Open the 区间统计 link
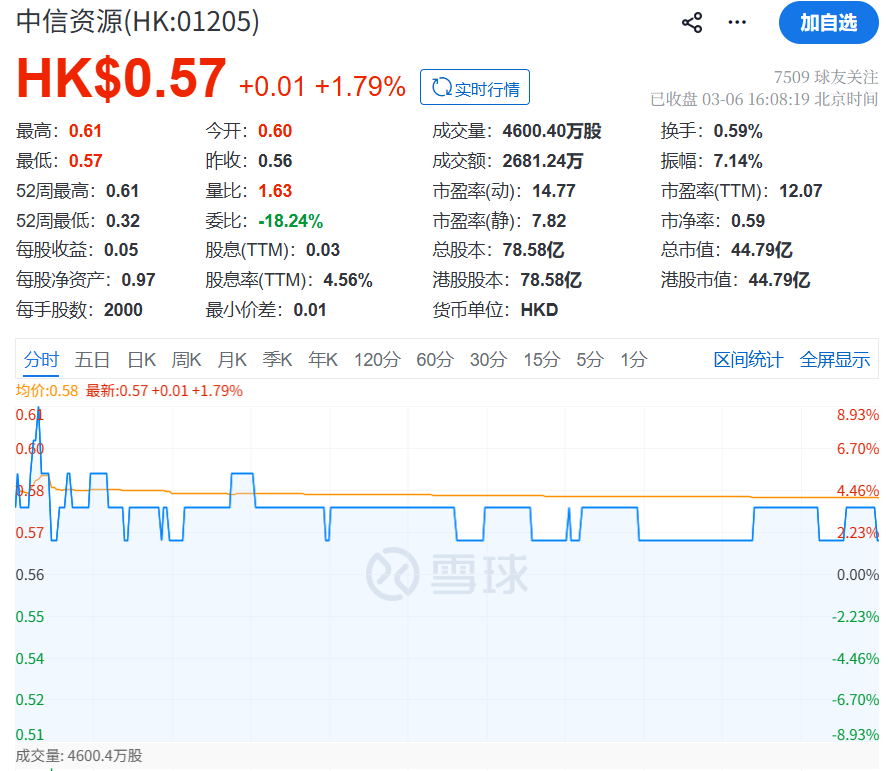This screenshot has width=888, height=771. point(748,360)
